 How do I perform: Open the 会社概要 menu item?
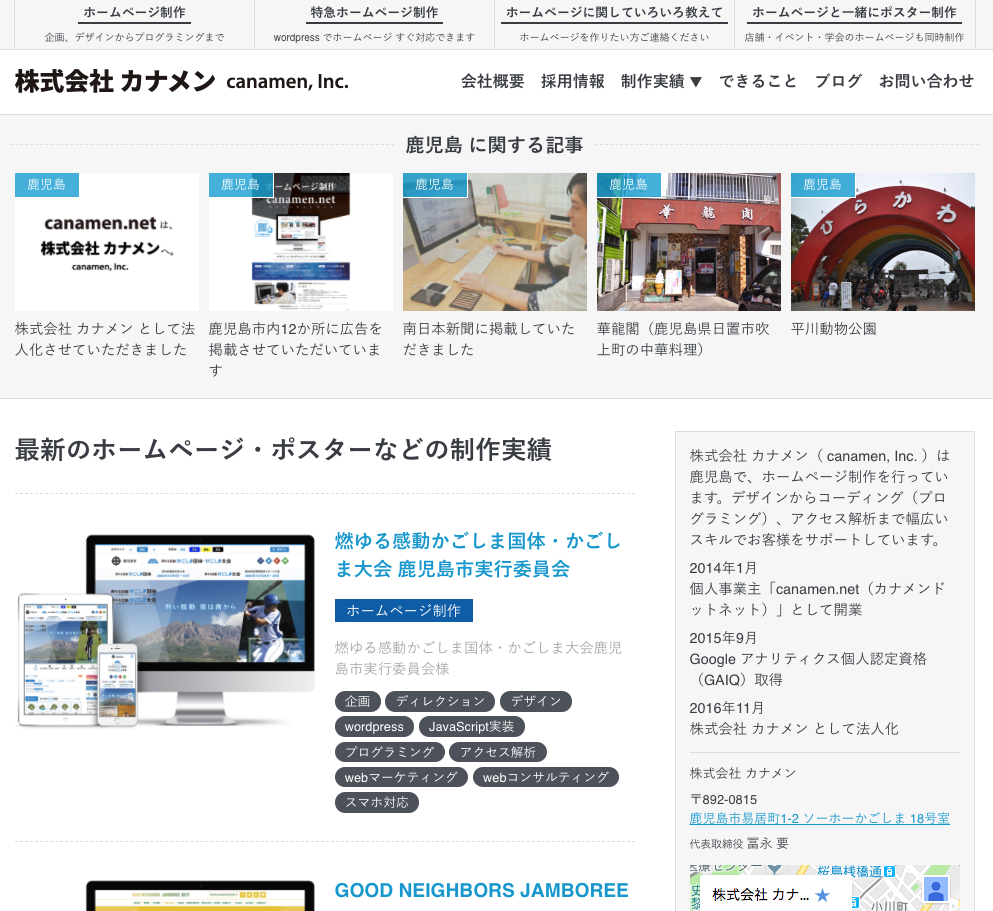pyautogui.click(x=493, y=82)
